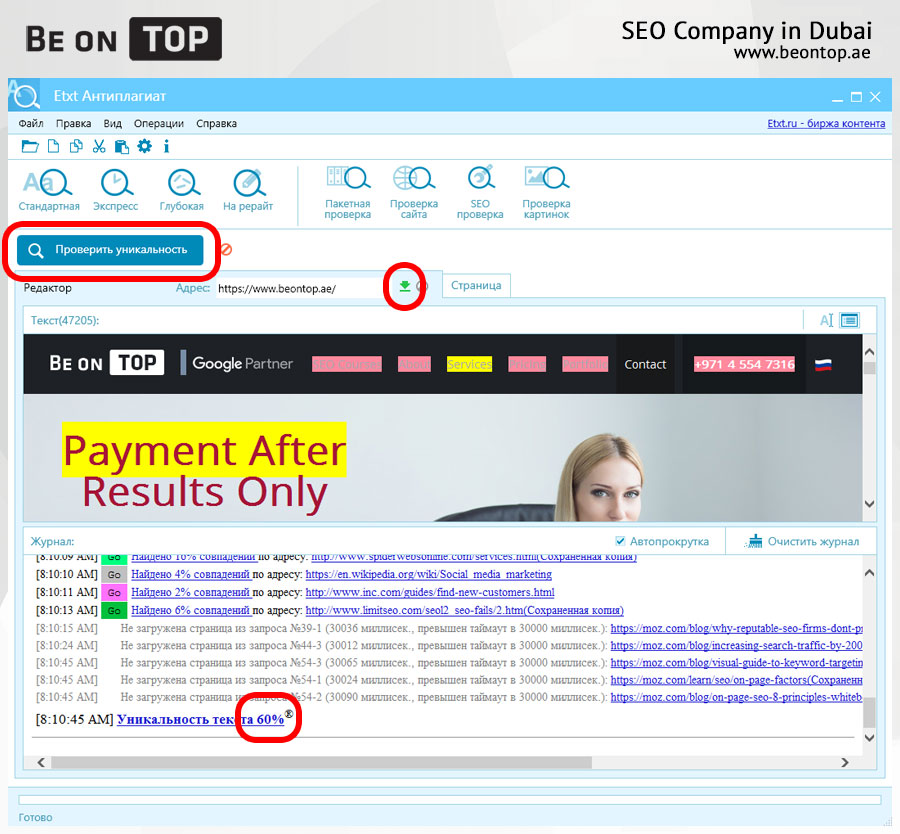Select the Экспресс check mode
Viewport: 900px width, 834px height.
coord(116,190)
